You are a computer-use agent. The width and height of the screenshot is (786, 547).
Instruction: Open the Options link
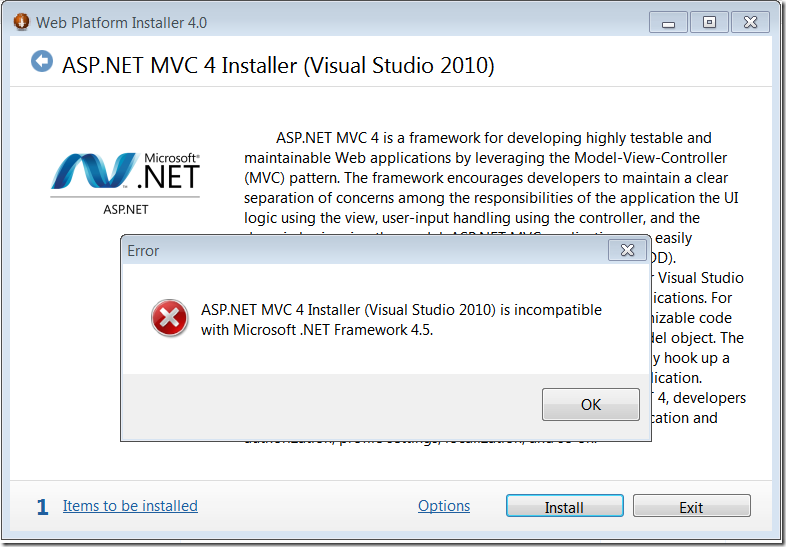[444, 505]
